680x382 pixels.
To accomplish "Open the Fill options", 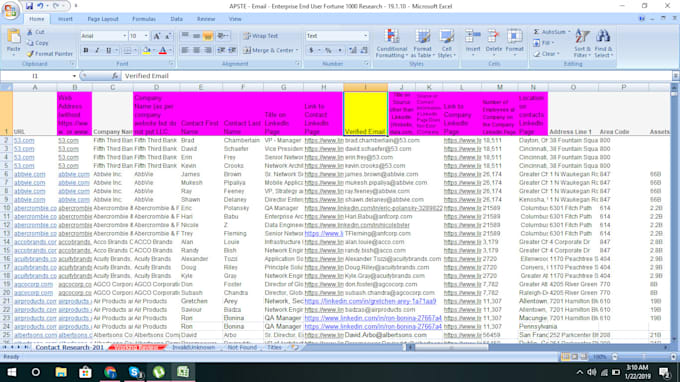I will coord(543,43).
